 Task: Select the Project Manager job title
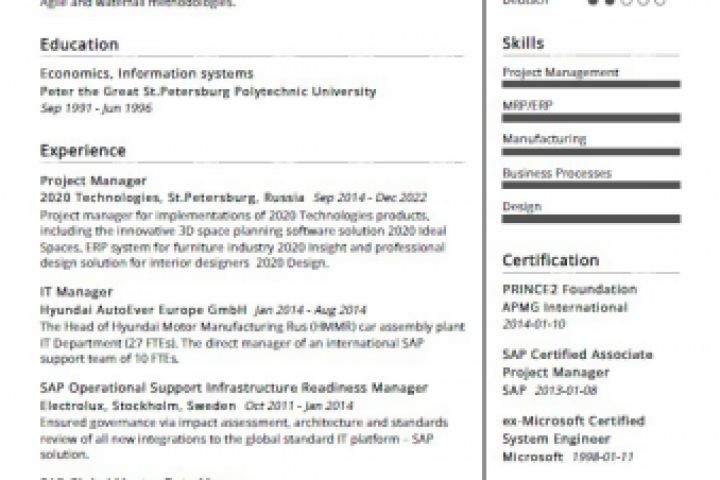tap(93, 181)
